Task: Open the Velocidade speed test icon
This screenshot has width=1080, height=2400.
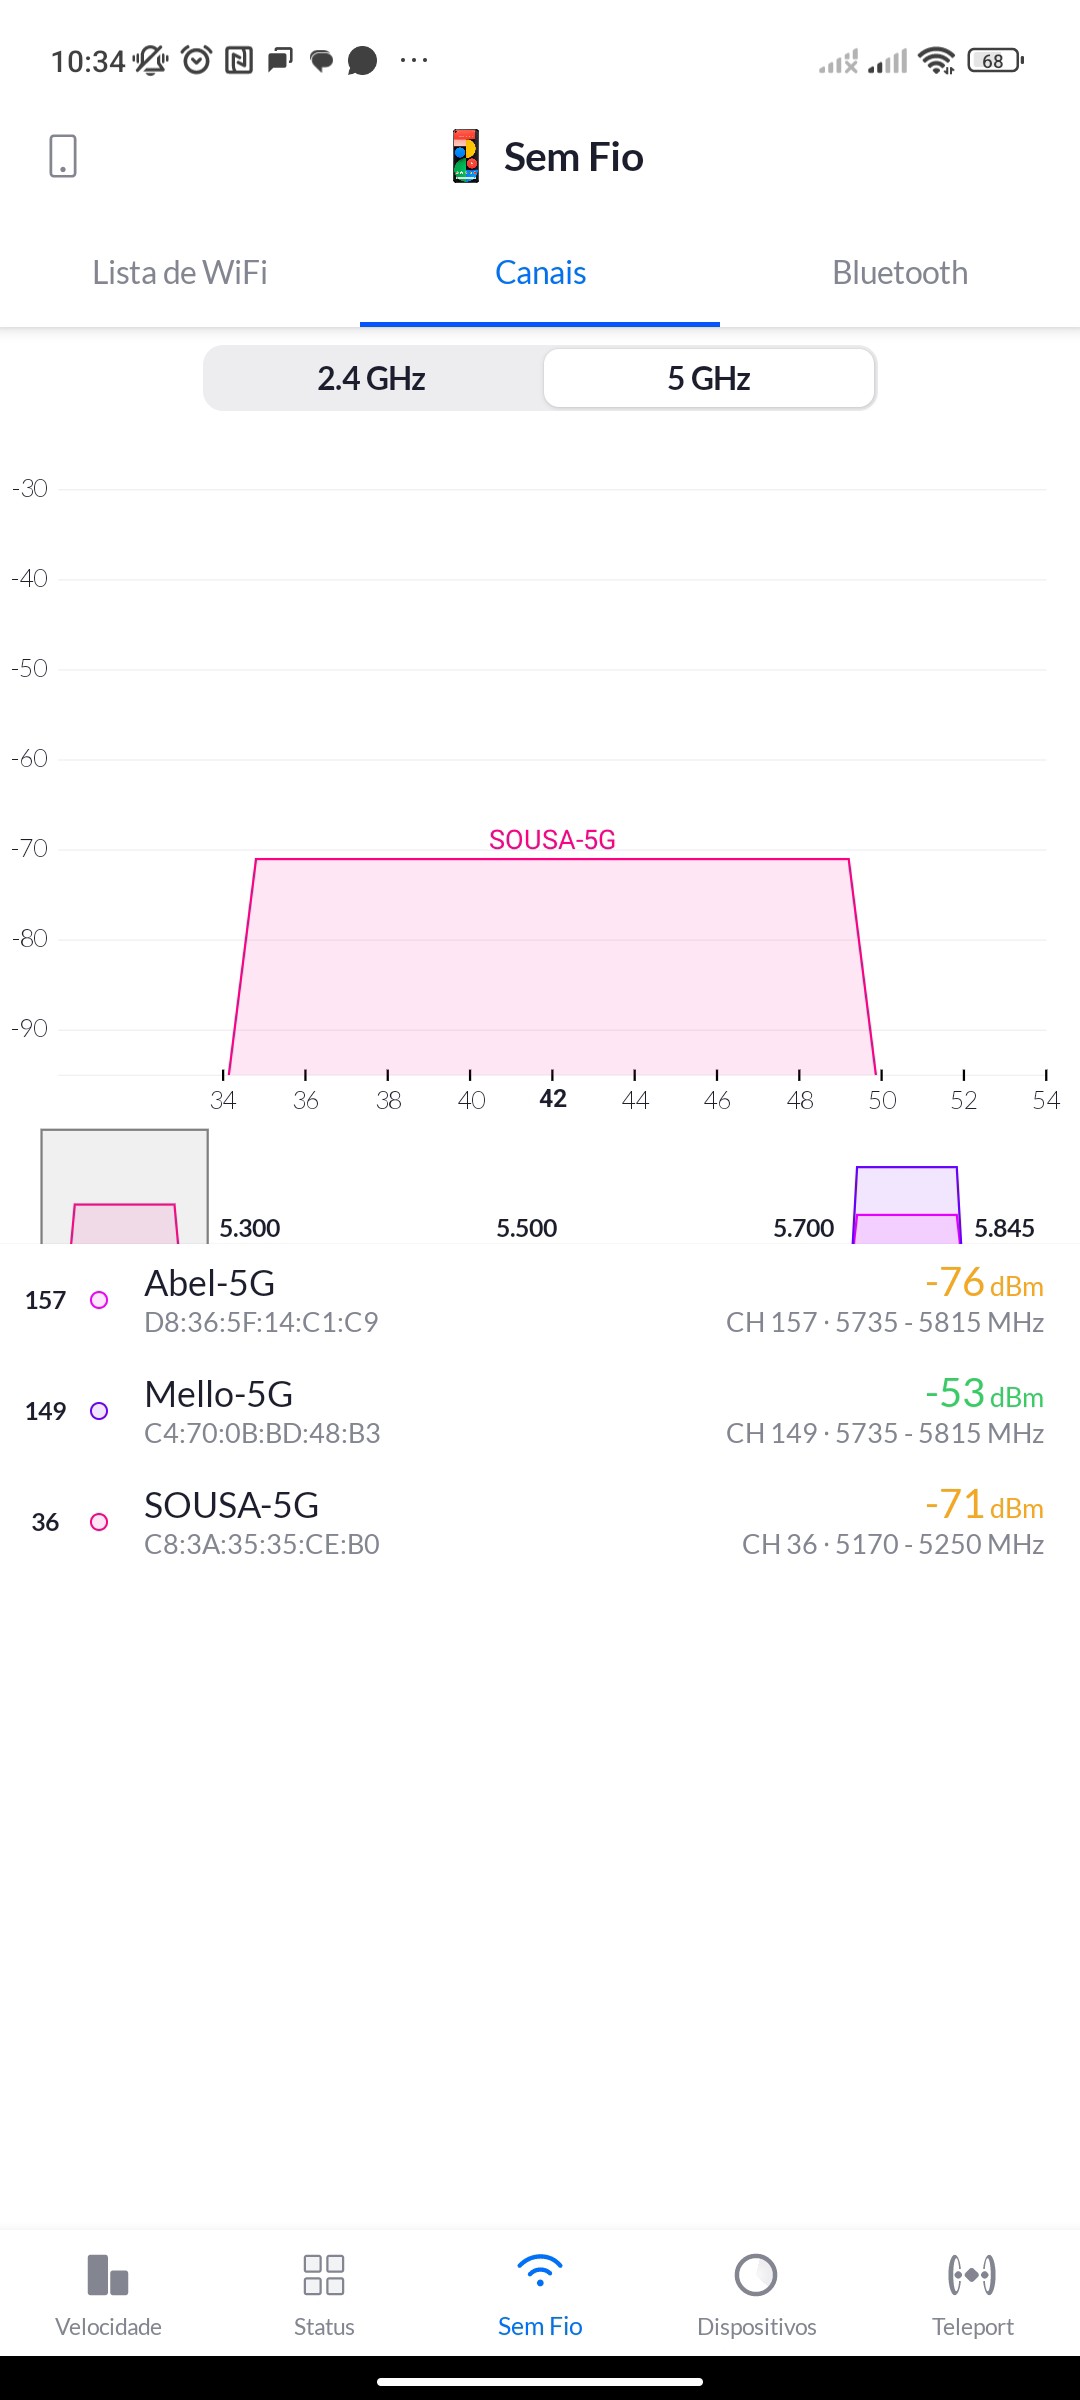Action: click(x=108, y=2275)
